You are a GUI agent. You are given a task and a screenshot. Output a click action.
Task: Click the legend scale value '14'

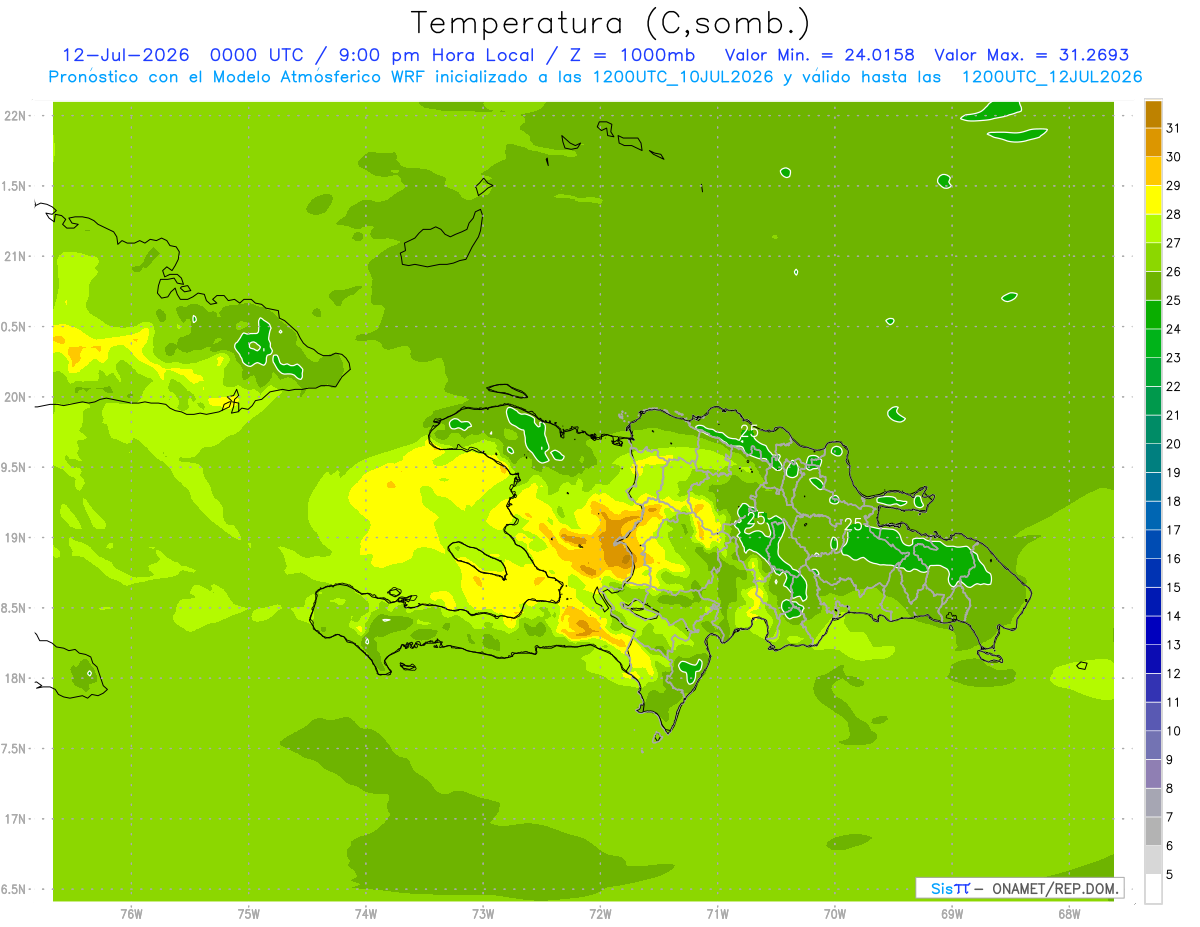click(x=1174, y=616)
